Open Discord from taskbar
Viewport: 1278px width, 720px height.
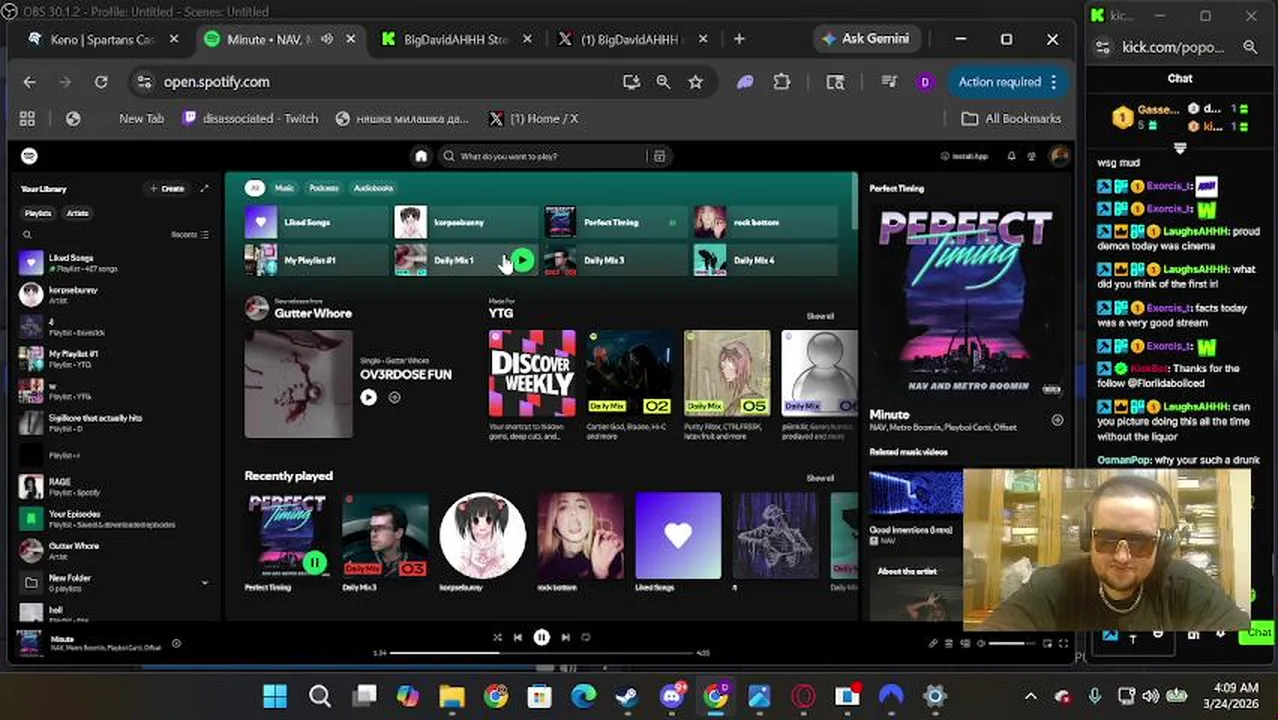[x=672, y=695]
